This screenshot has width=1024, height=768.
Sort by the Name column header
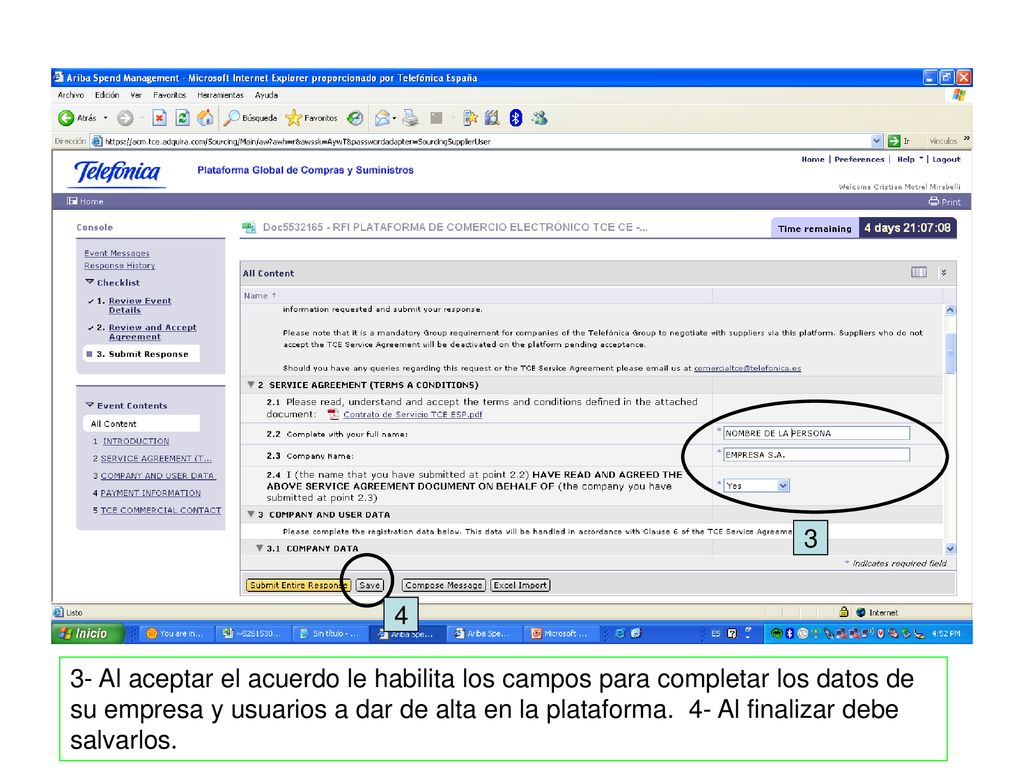tap(260, 296)
